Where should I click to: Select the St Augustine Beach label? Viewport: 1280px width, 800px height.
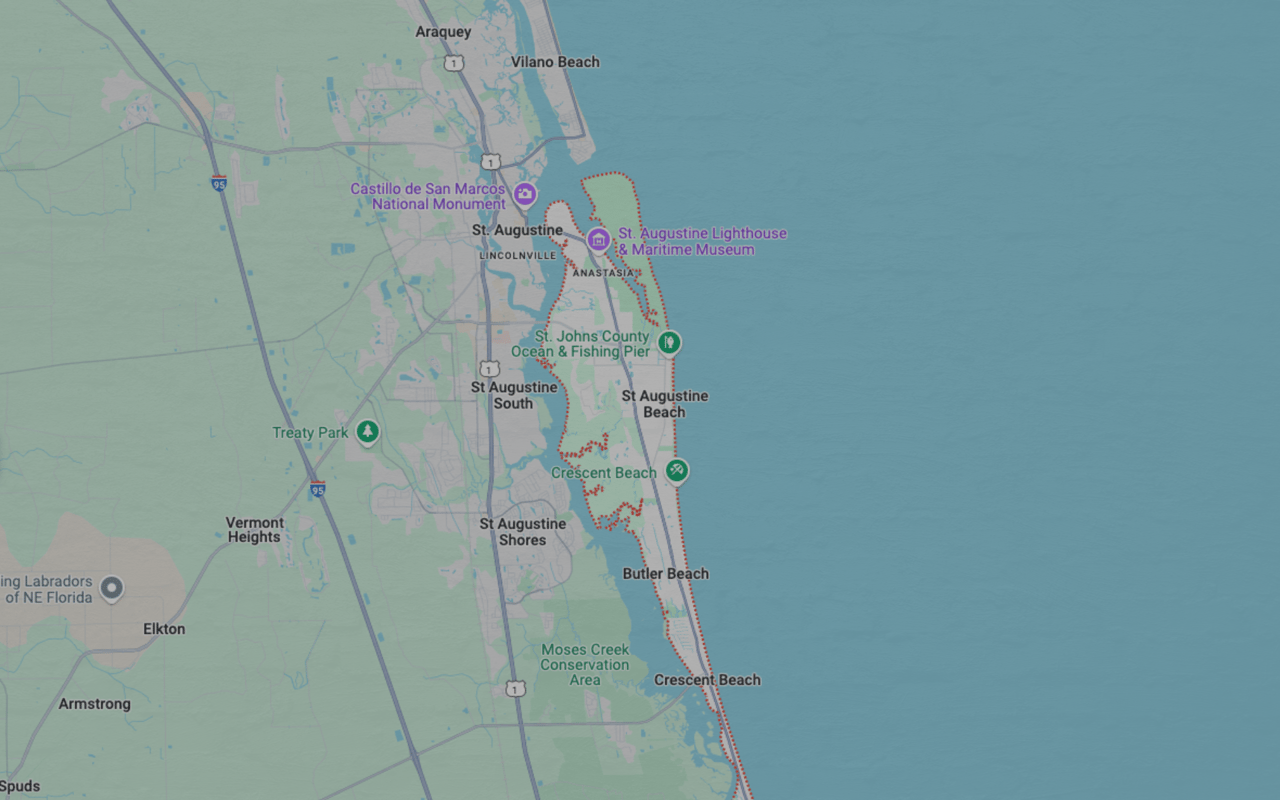(x=665, y=404)
